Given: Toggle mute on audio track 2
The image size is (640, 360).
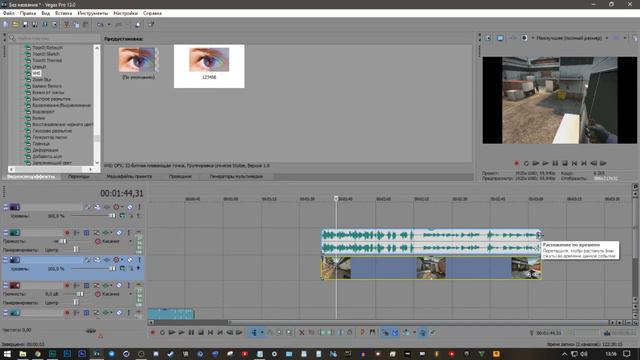Looking at the screenshot, I should [x=119, y=233].
